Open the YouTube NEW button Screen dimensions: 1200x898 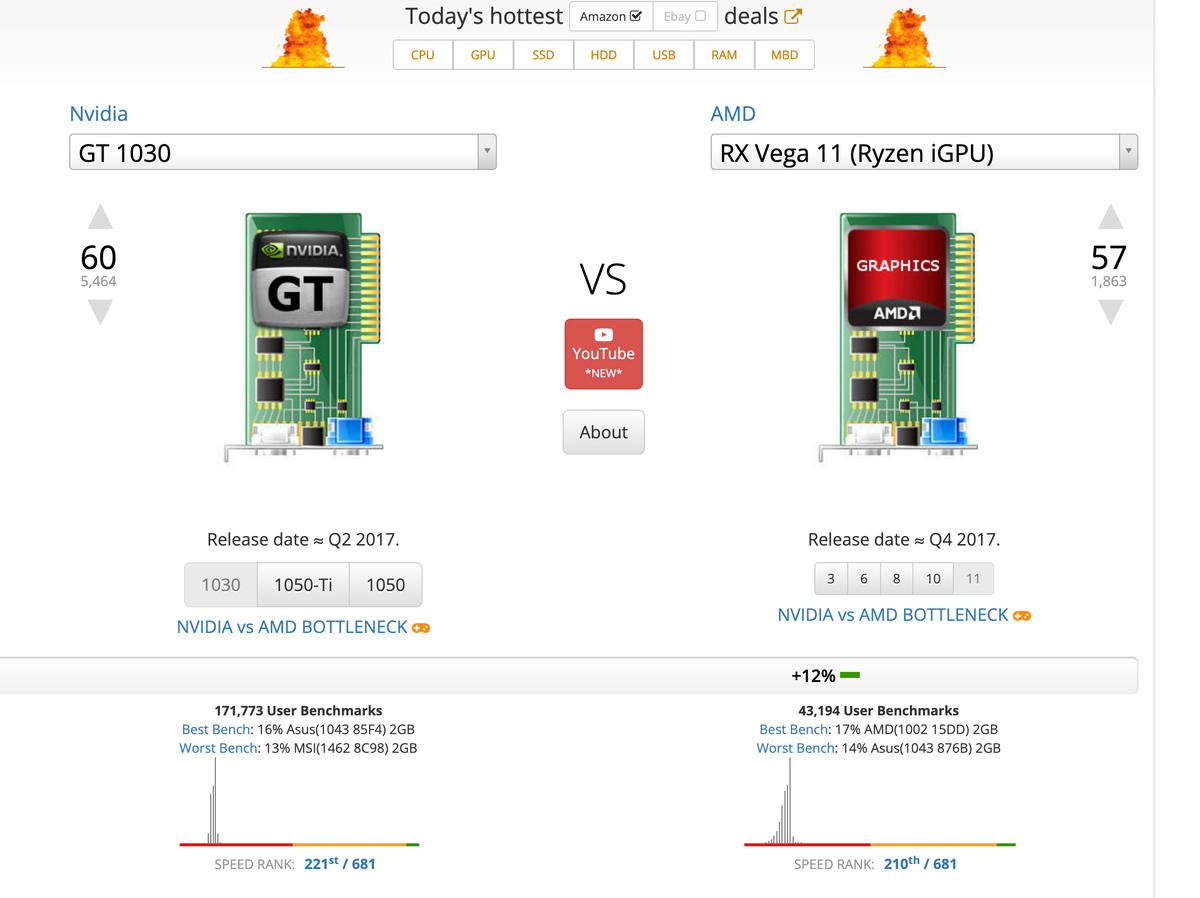click(x=603, y=354)
